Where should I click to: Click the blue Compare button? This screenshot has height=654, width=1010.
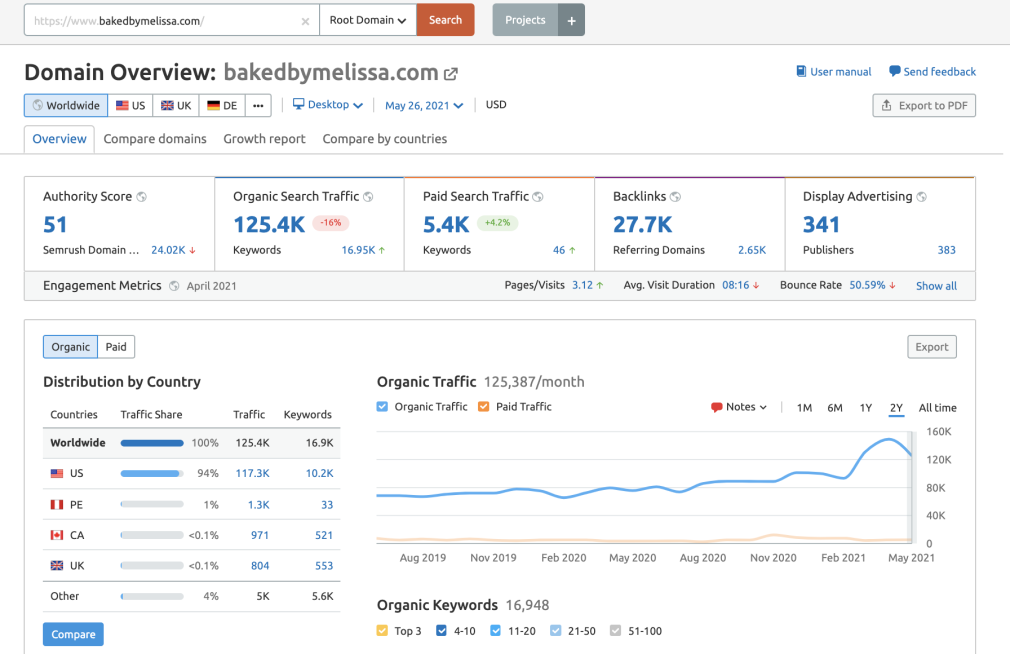(73, 635)
